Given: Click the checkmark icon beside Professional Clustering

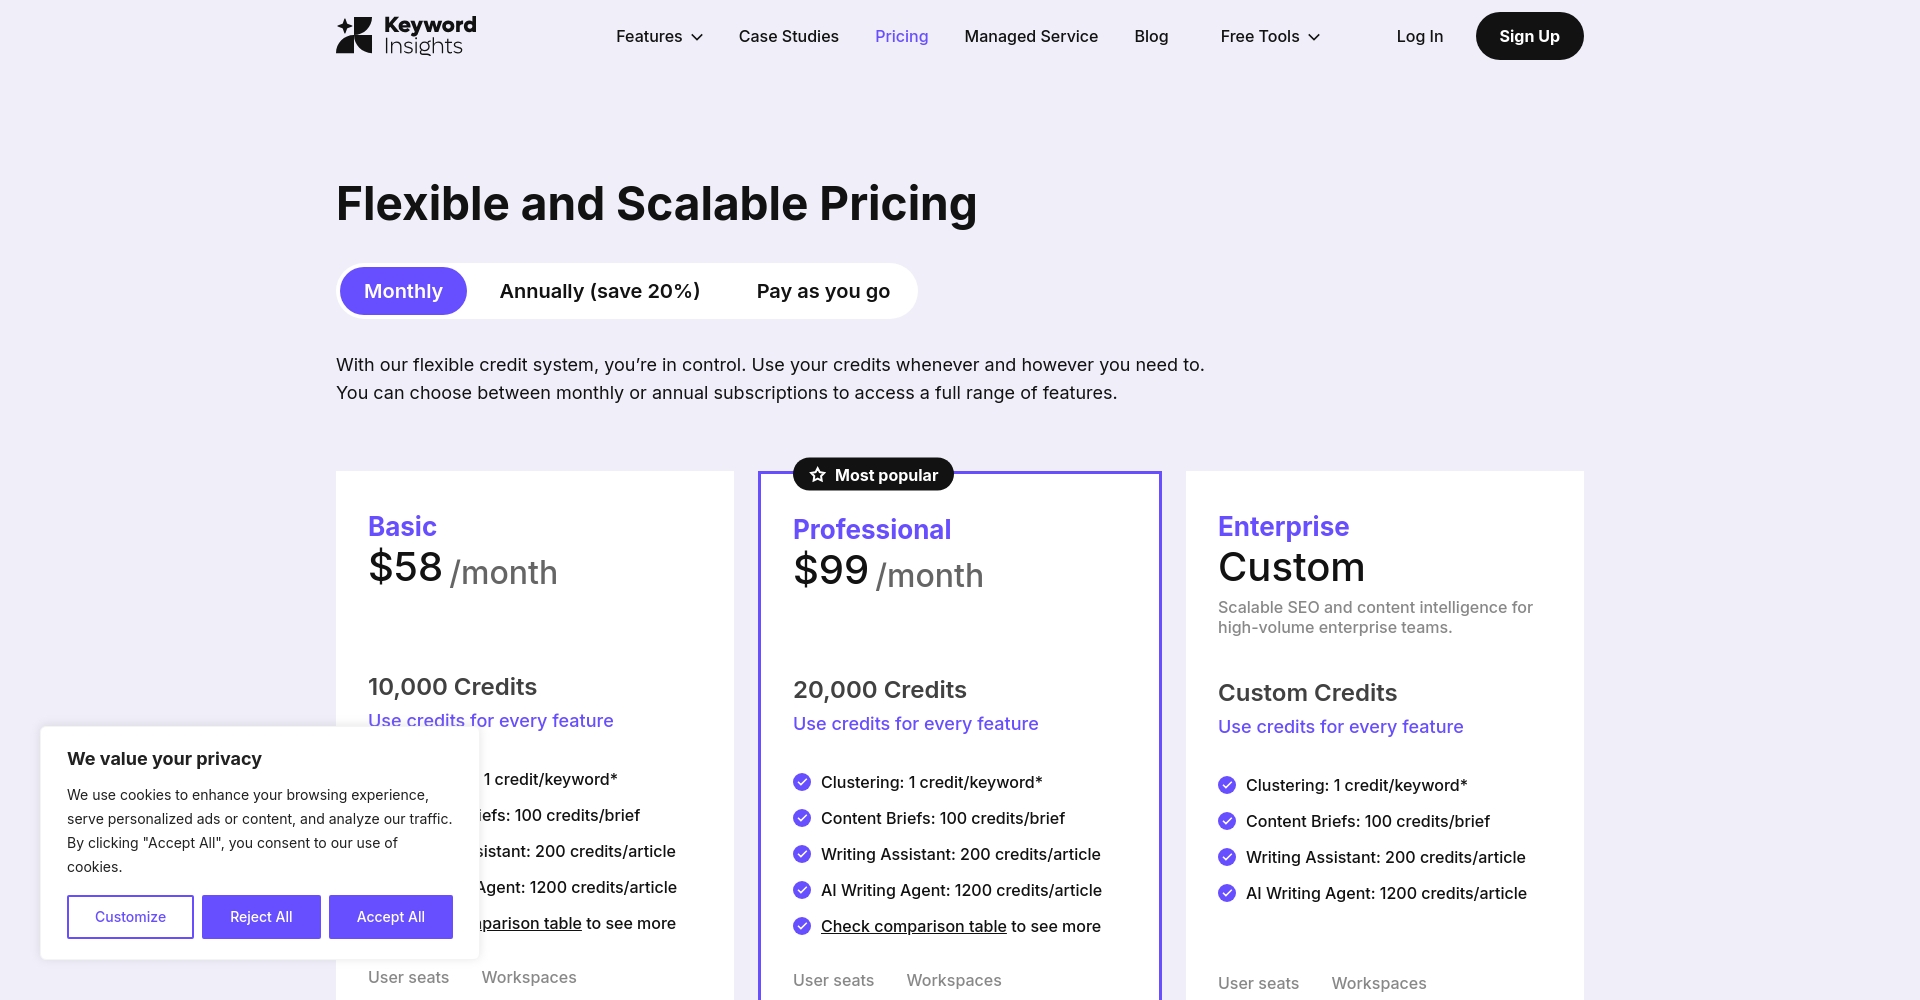Looking at the screenshot, I should coord(802,782).
